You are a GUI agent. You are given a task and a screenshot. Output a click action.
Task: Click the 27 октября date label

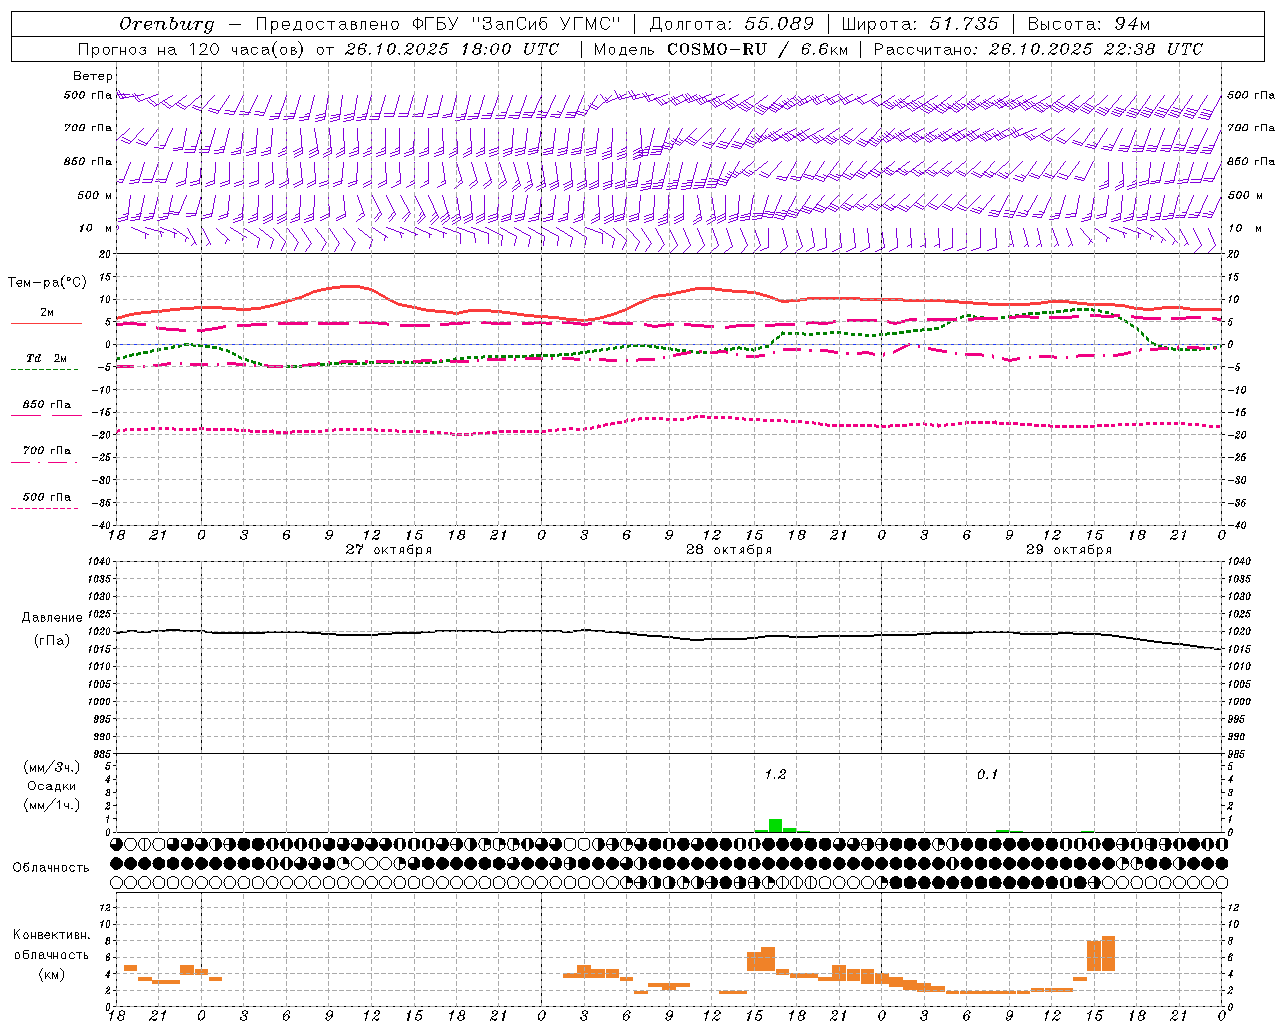point(389,550)
